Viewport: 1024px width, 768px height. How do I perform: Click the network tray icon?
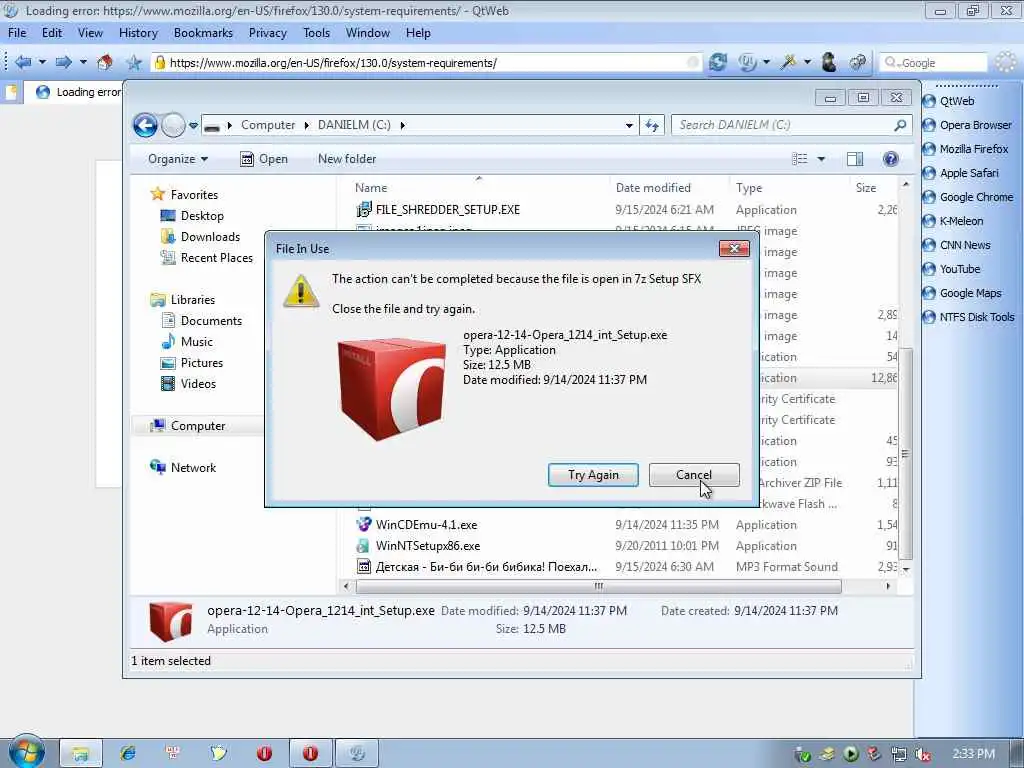(899, 754)
